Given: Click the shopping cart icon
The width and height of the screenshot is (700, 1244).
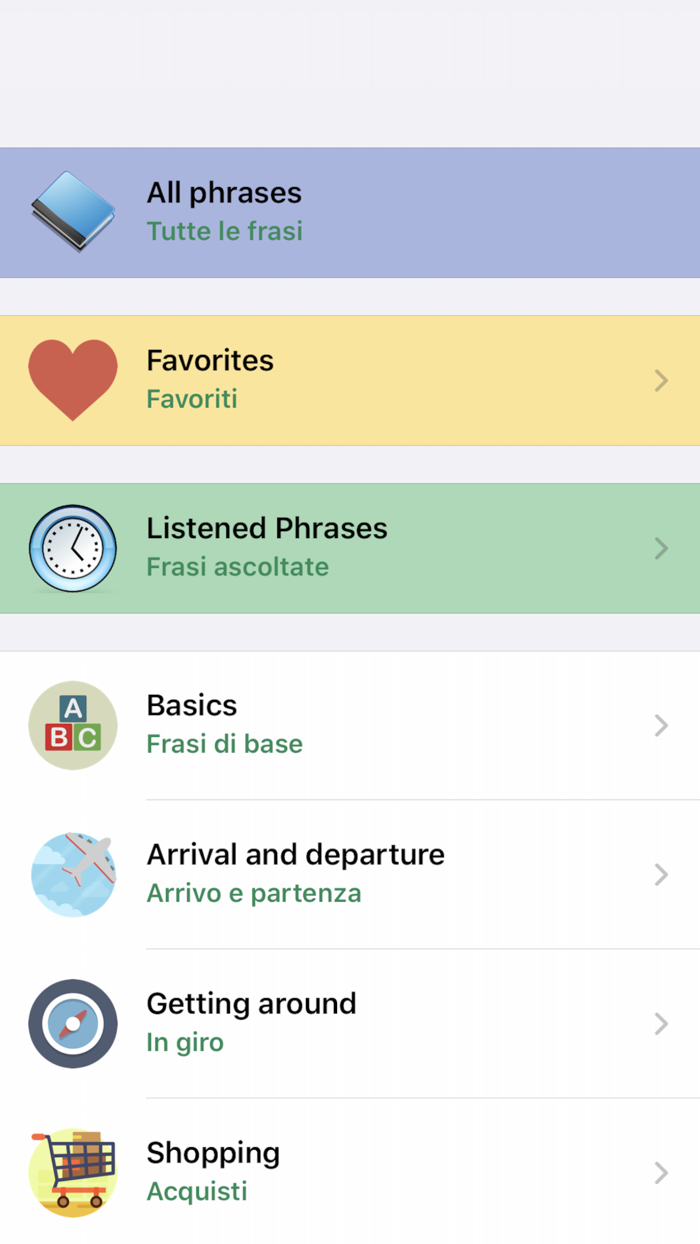Looking at the screenshot, I should click(x=72, y=1172).
